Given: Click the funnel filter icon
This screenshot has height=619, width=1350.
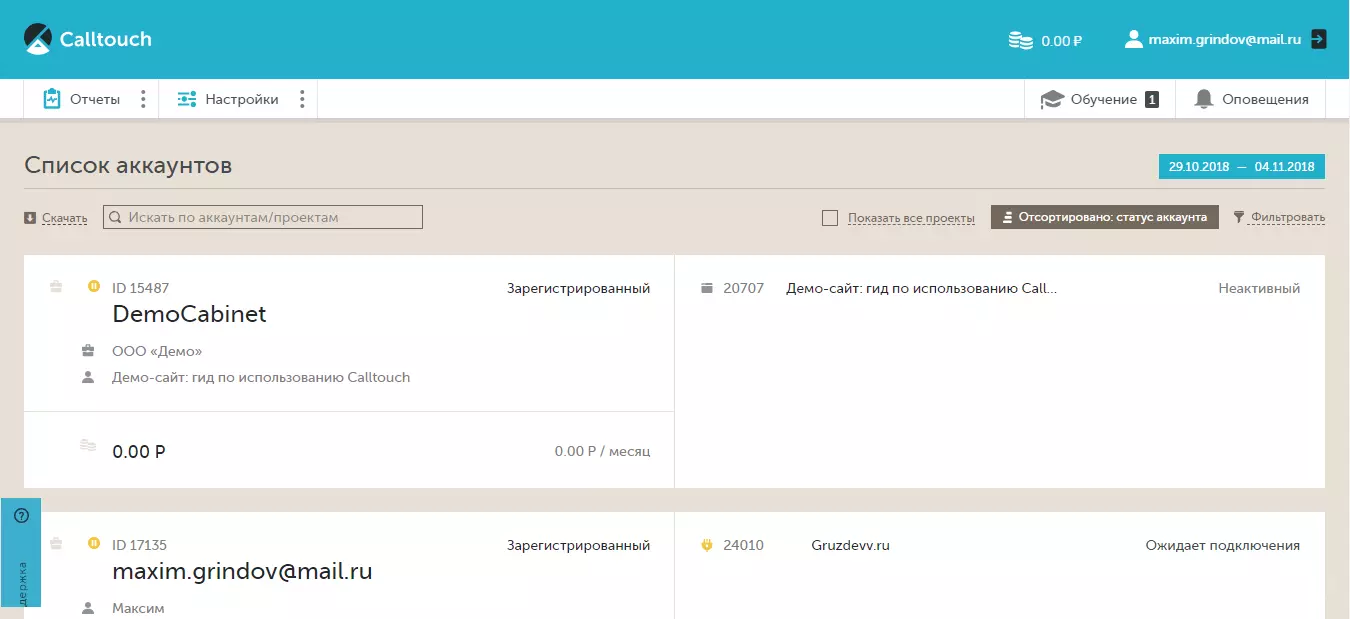Looking at the screenshot, I should 1239,217.
